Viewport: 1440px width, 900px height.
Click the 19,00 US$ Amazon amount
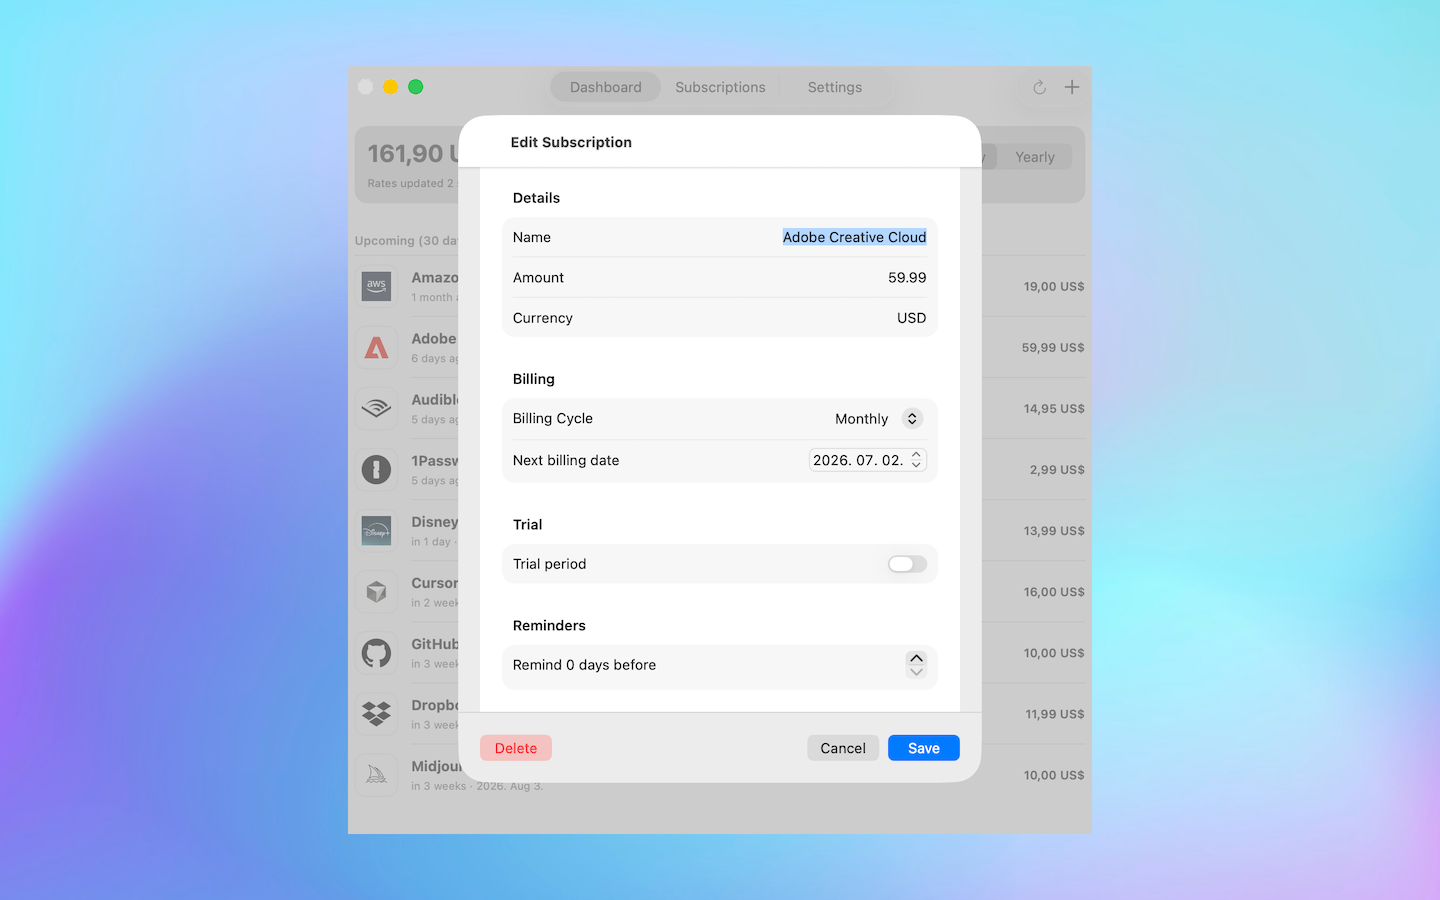coord(1054,286)
